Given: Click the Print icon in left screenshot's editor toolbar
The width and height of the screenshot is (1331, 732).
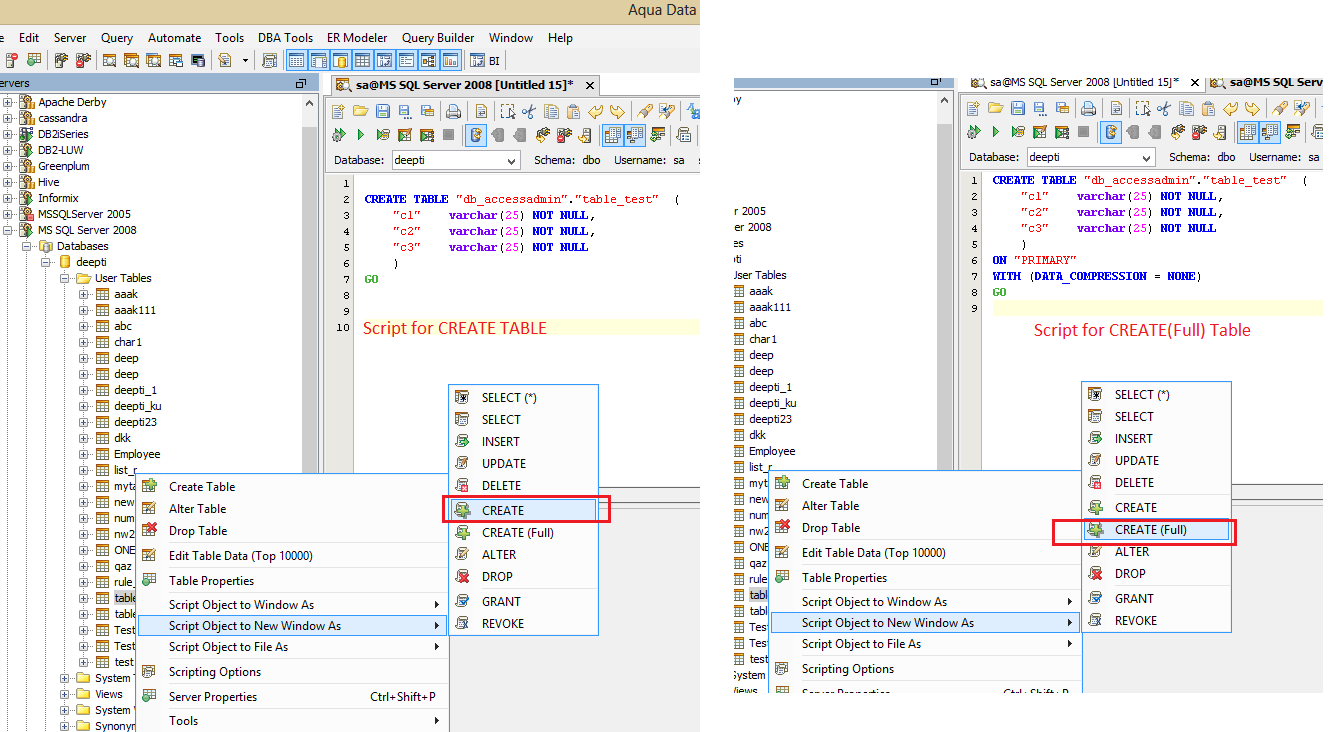Looking at the screenshot, I should point(453,111).
